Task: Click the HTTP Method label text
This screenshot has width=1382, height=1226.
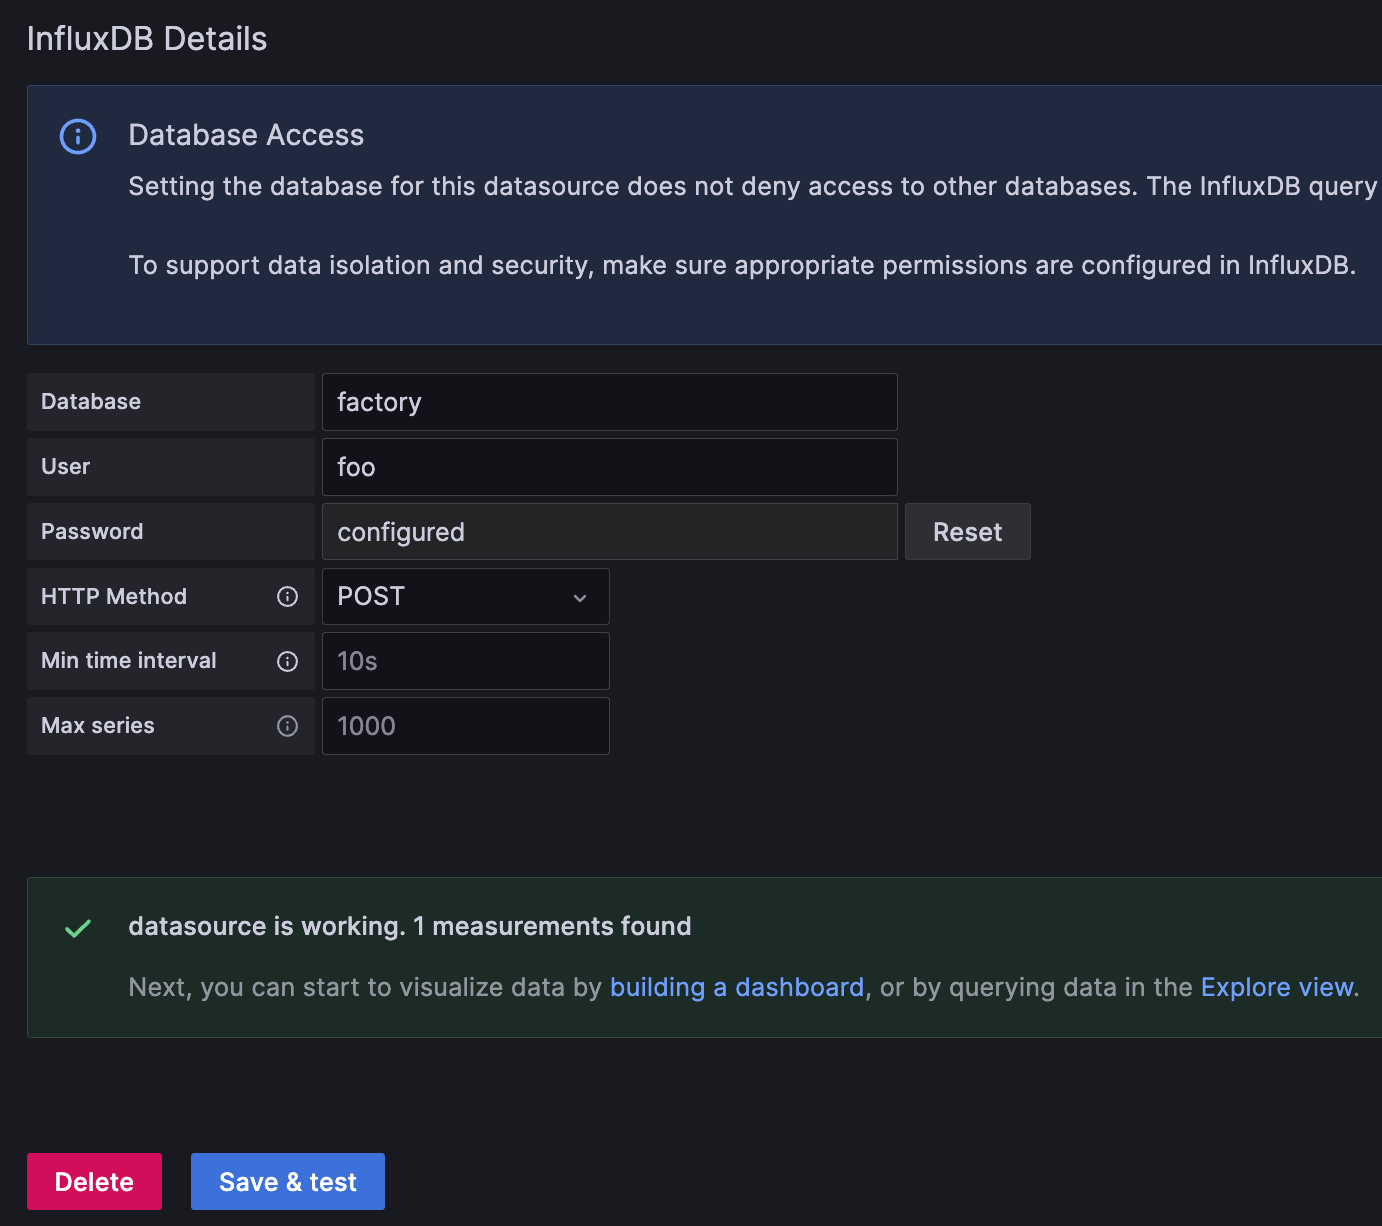Action: pyautogui.click(x=114, y=597)
